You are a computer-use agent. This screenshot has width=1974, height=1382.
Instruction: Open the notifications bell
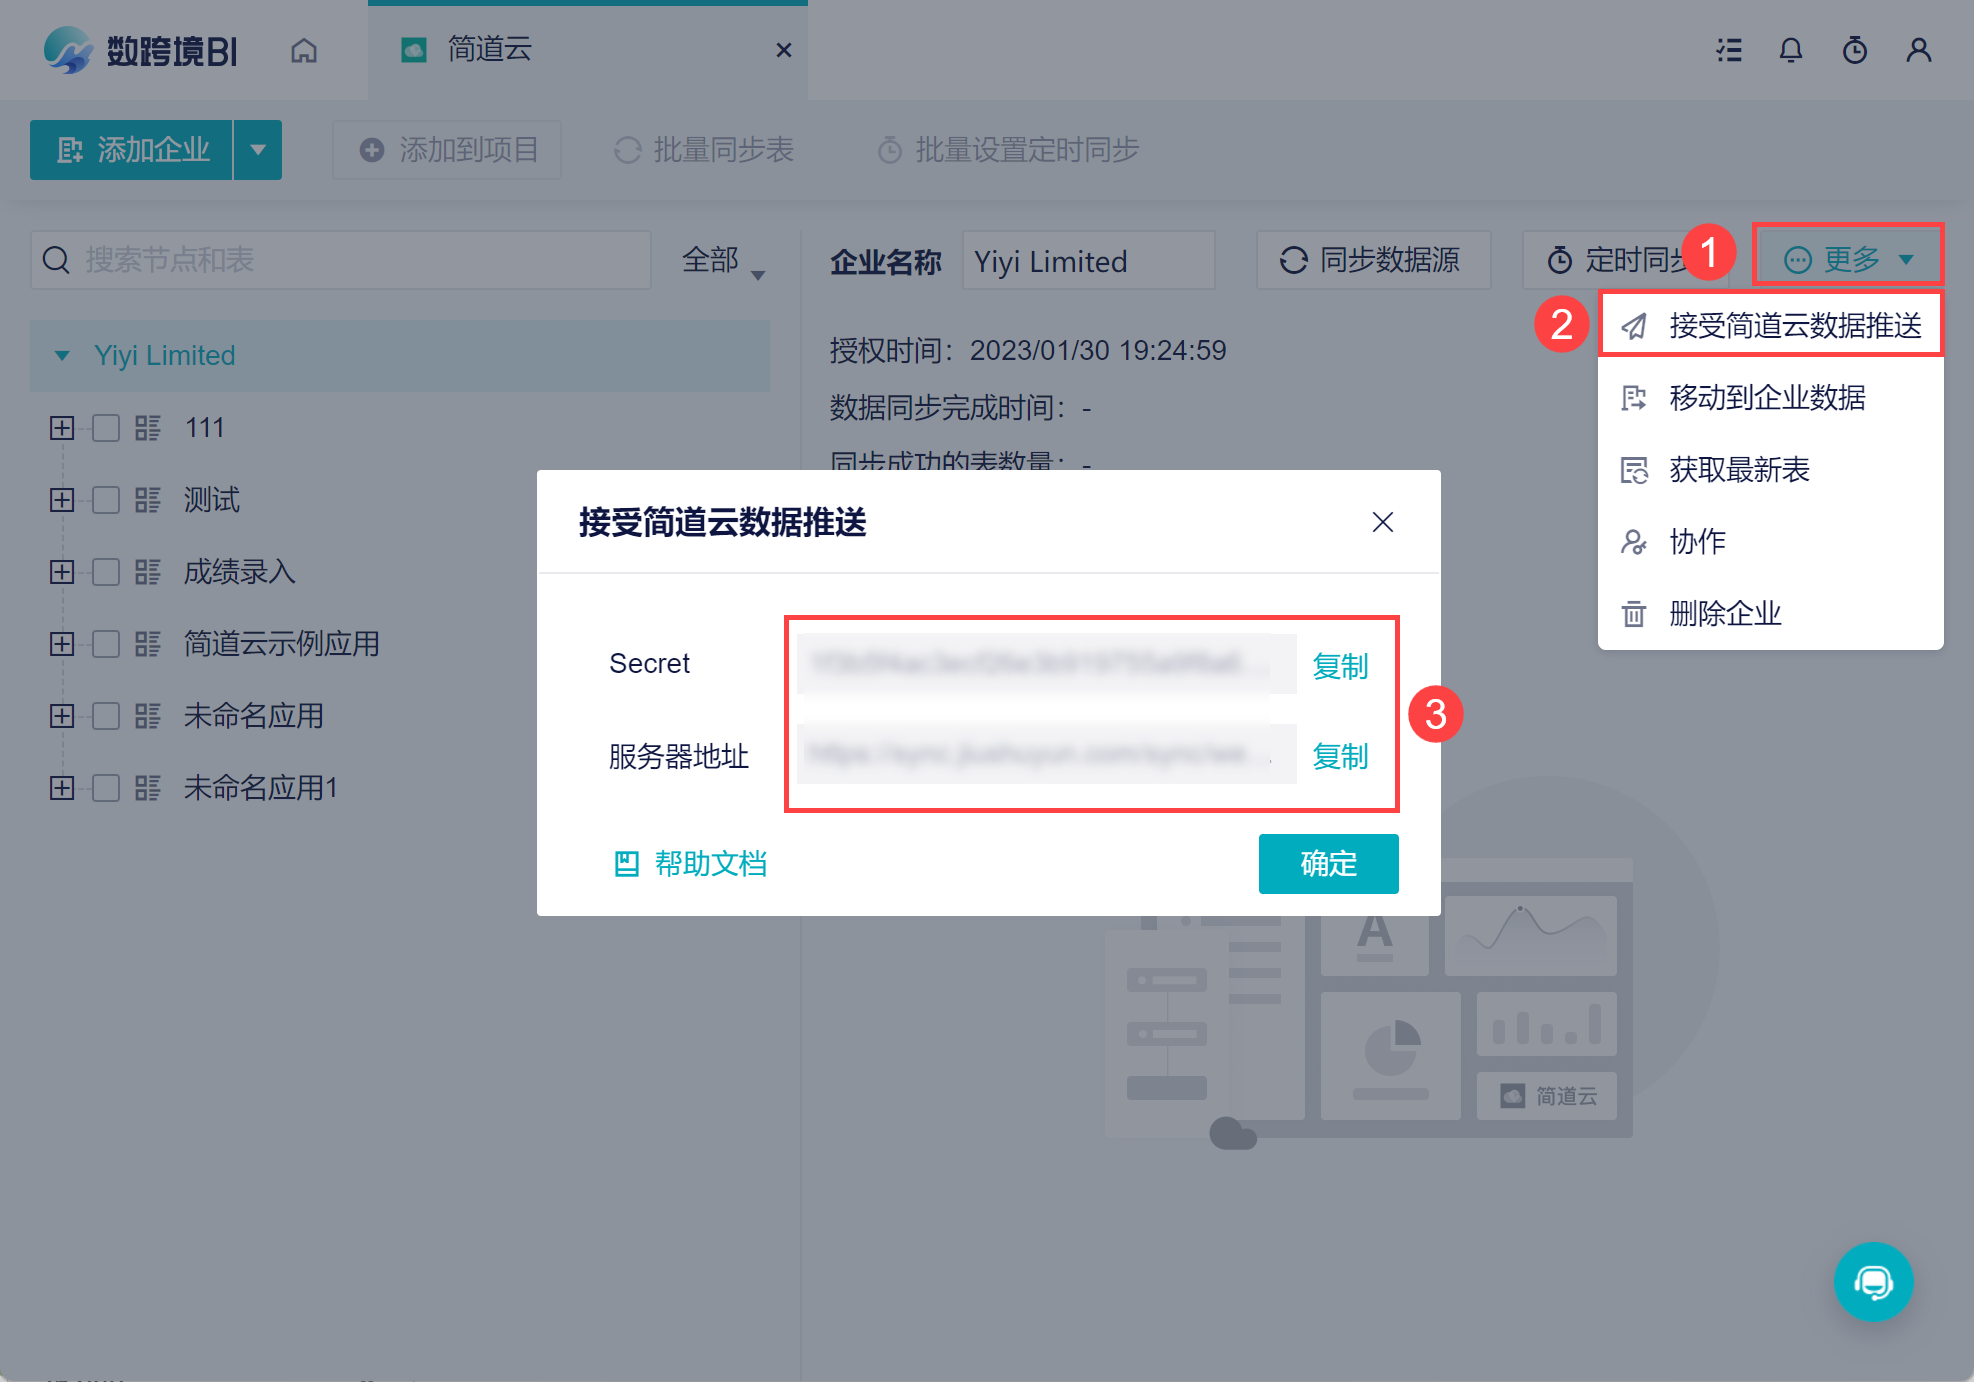pos(1791,50)
